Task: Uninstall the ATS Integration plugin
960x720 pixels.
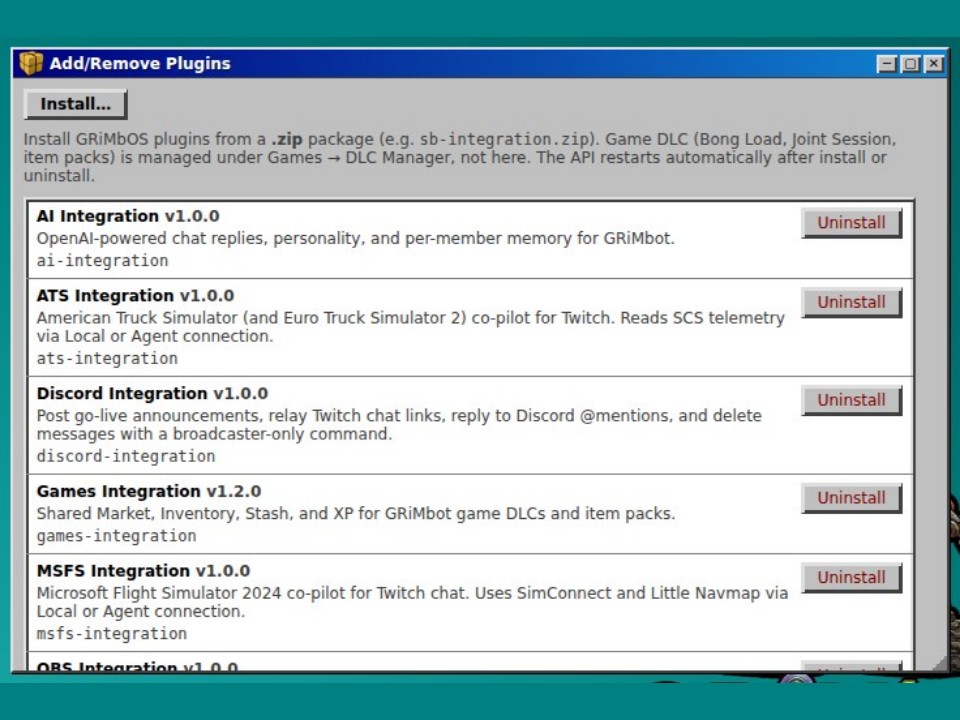Action: (x=852, y=302)
